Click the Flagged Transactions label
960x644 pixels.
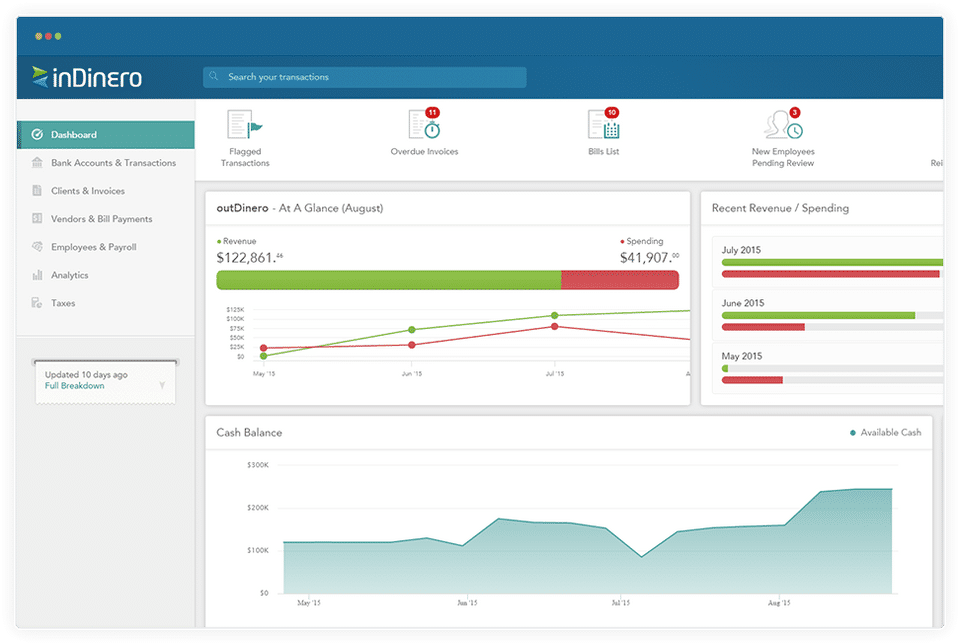pyautogui.click(x=245, y=157)
